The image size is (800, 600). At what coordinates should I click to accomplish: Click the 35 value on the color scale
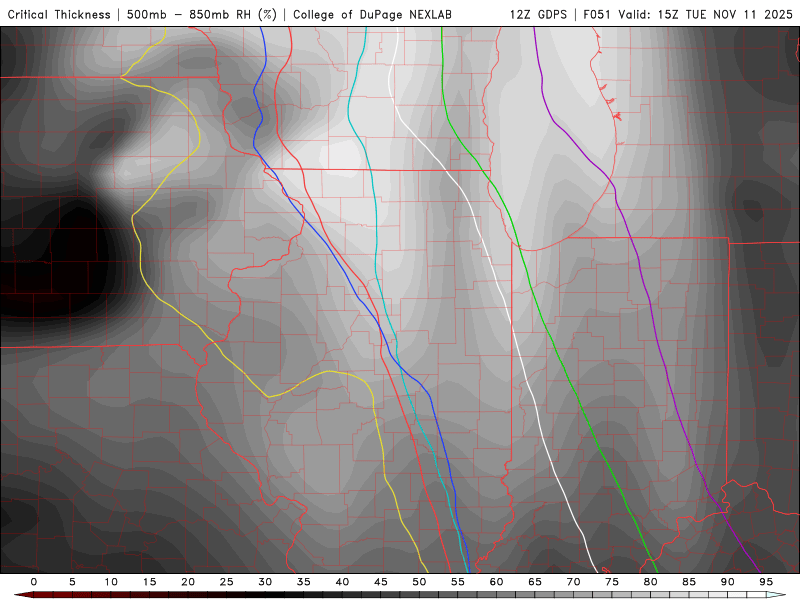[x=304, y=582]
